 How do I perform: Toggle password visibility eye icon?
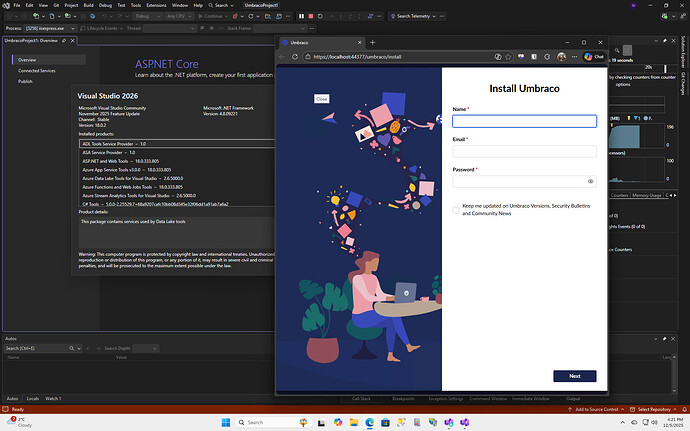click(x=591, y=181)
